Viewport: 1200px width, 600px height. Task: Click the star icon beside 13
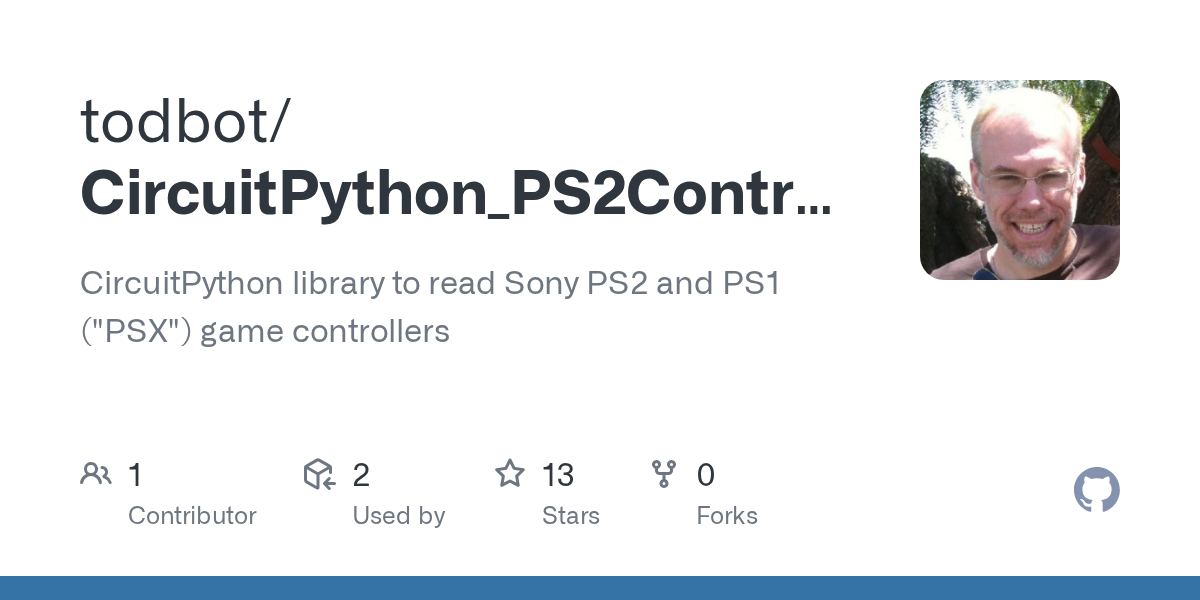[510, 474]
